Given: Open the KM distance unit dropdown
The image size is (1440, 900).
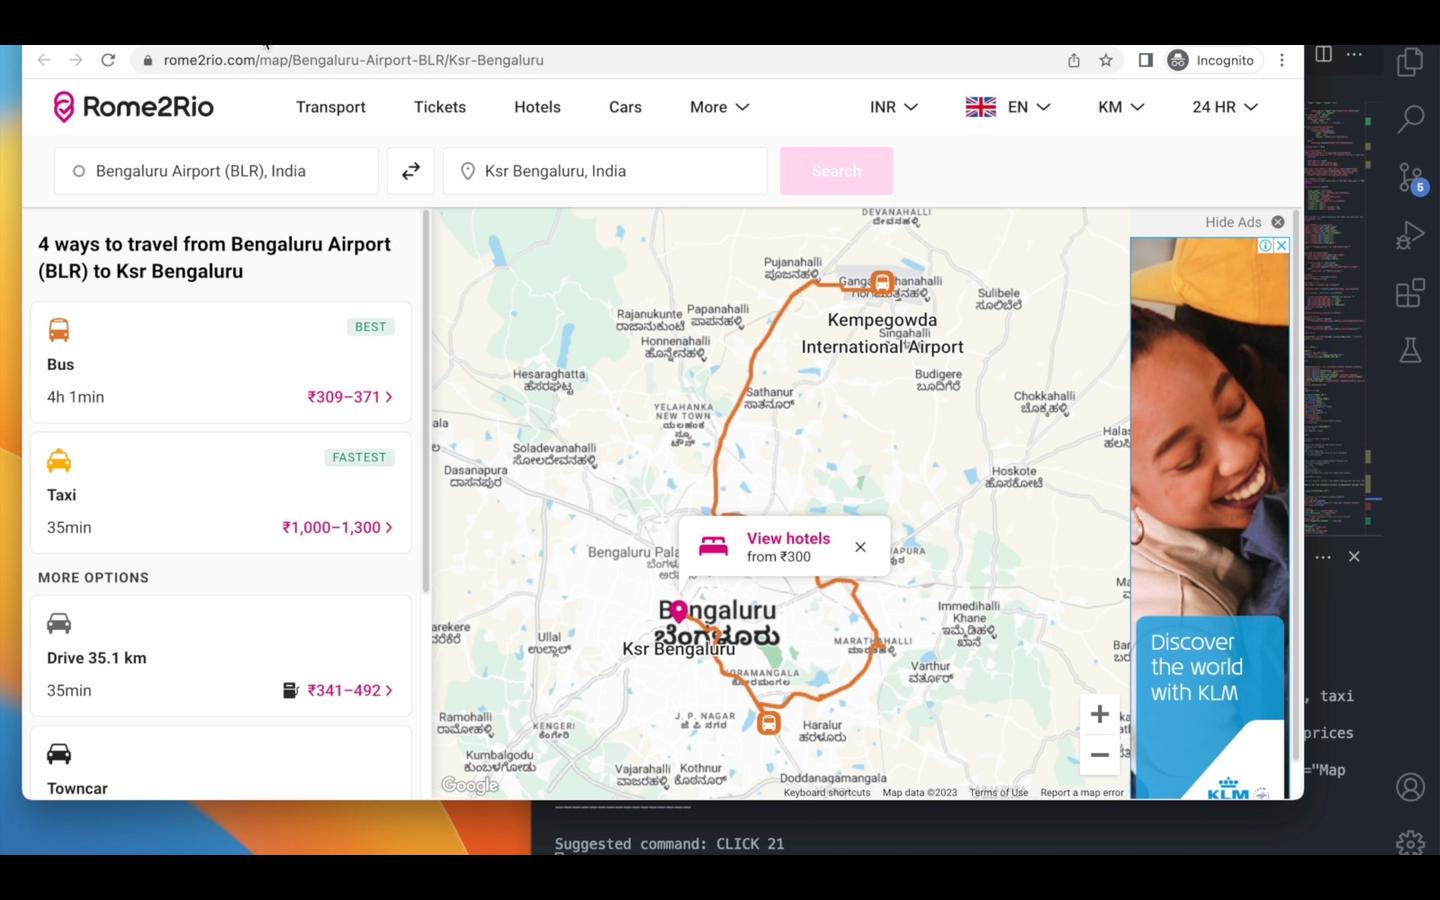Looking at the screenshot, I should (x=1121, y=107).
